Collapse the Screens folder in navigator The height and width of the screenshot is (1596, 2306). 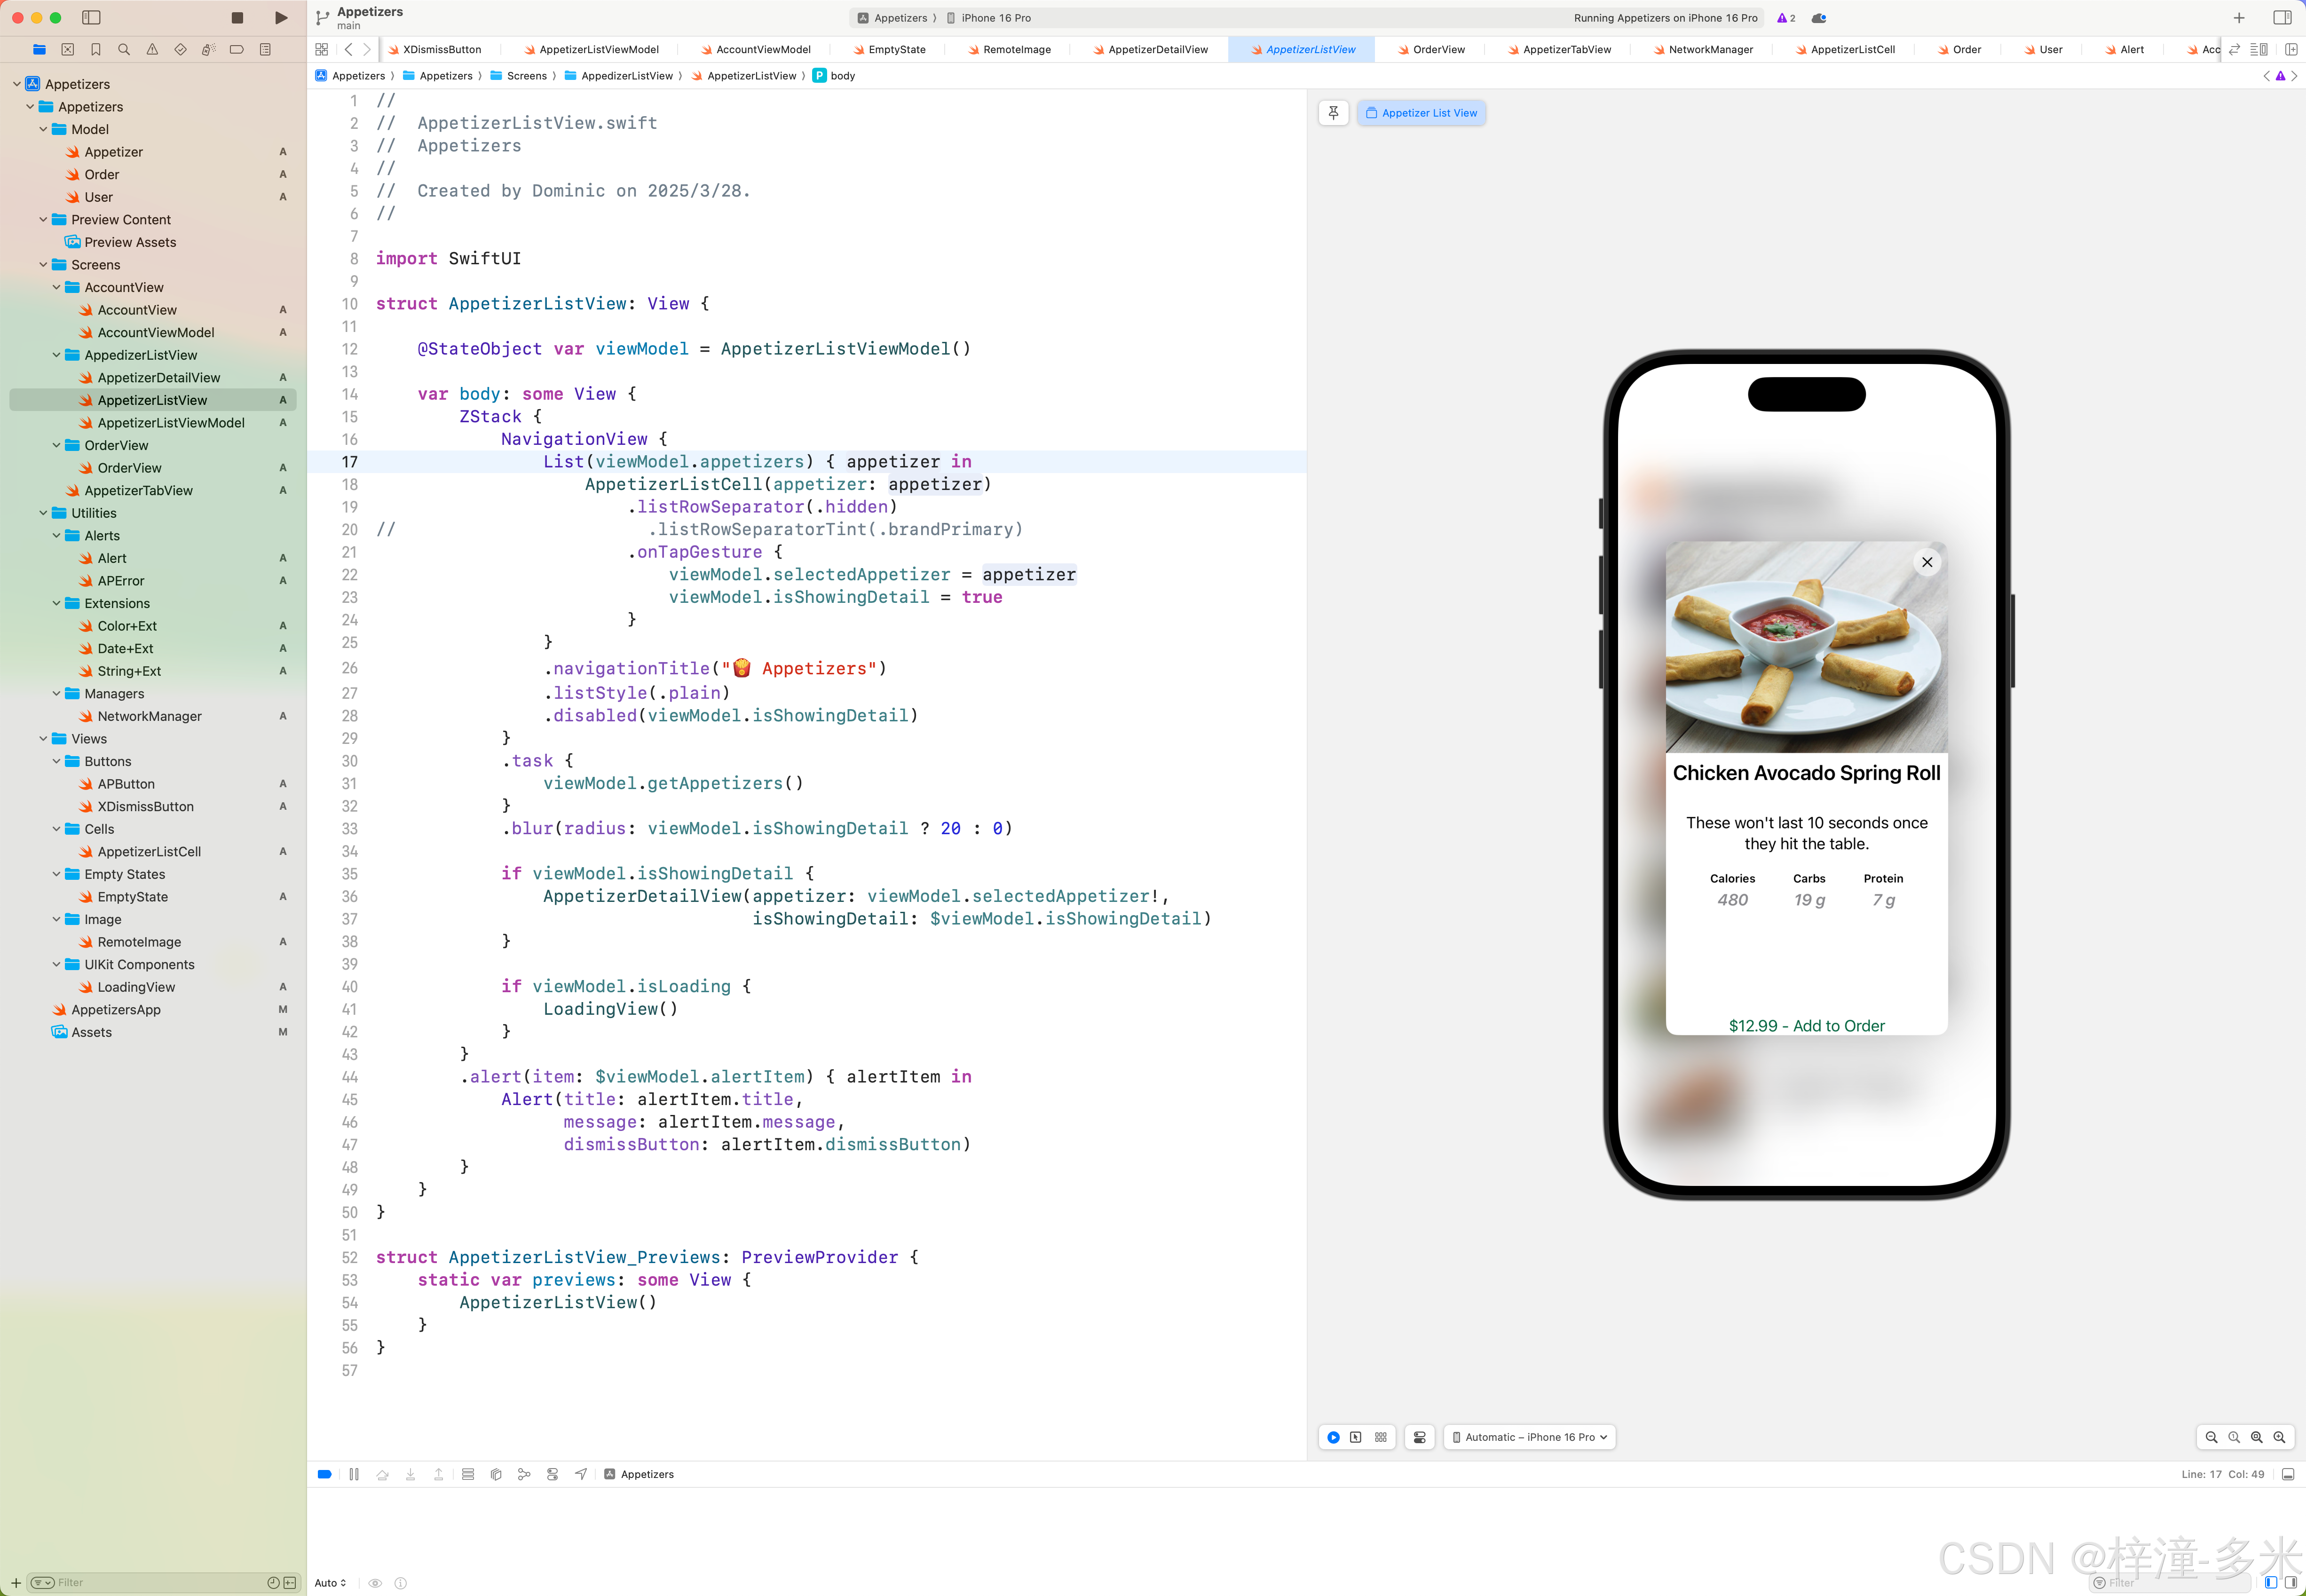(43, 265)
